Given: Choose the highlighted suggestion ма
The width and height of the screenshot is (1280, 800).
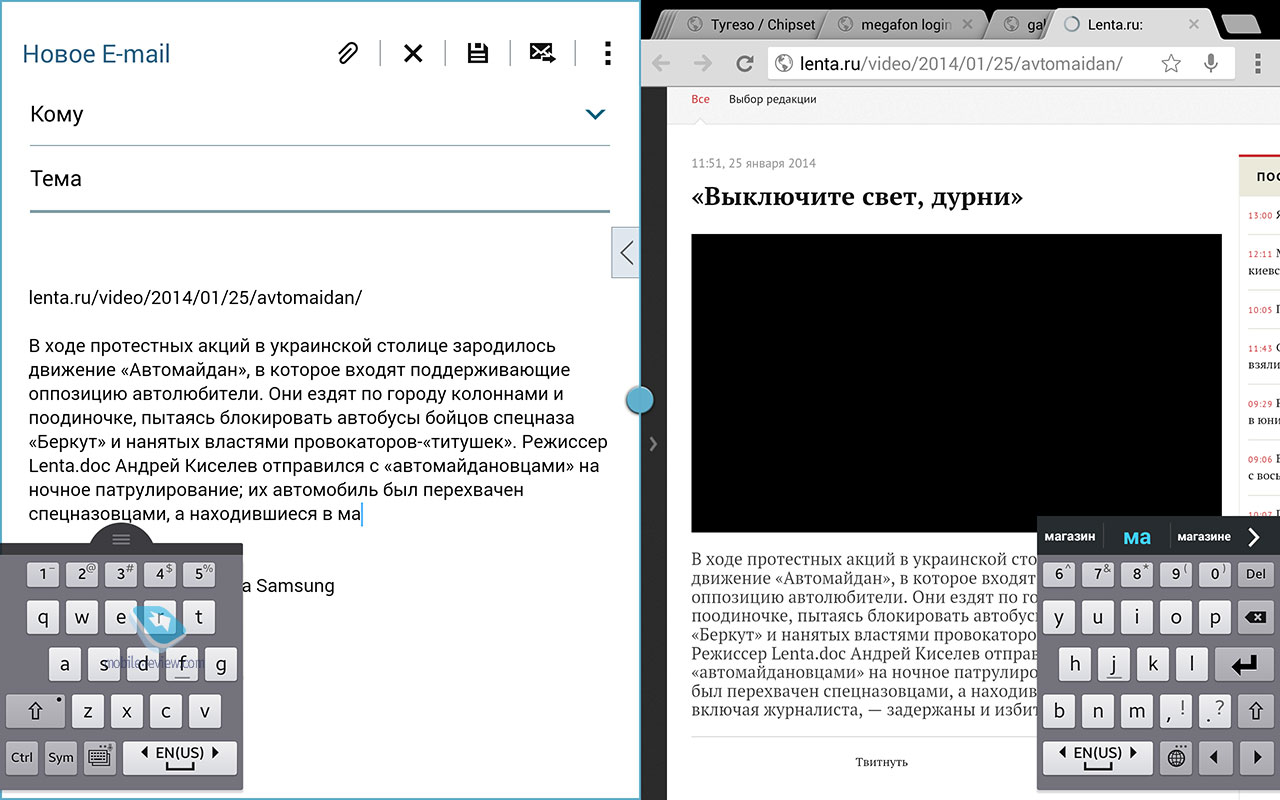Looking at the screenshot, I should (1137, 537).
